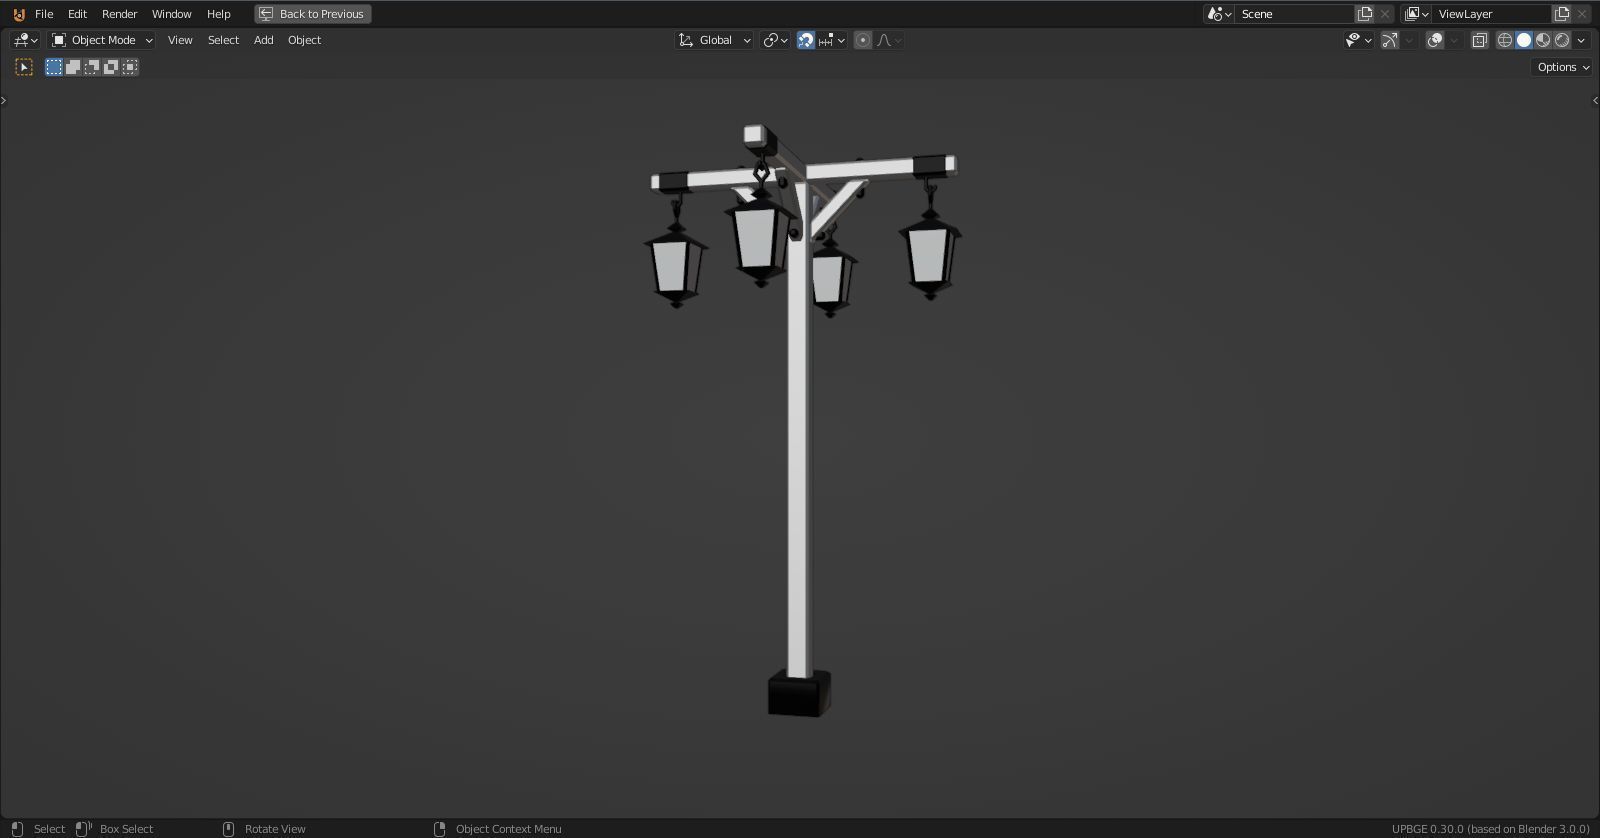Open the Help menu
Screen dimensions: 1600x838
tap(218, 14)
